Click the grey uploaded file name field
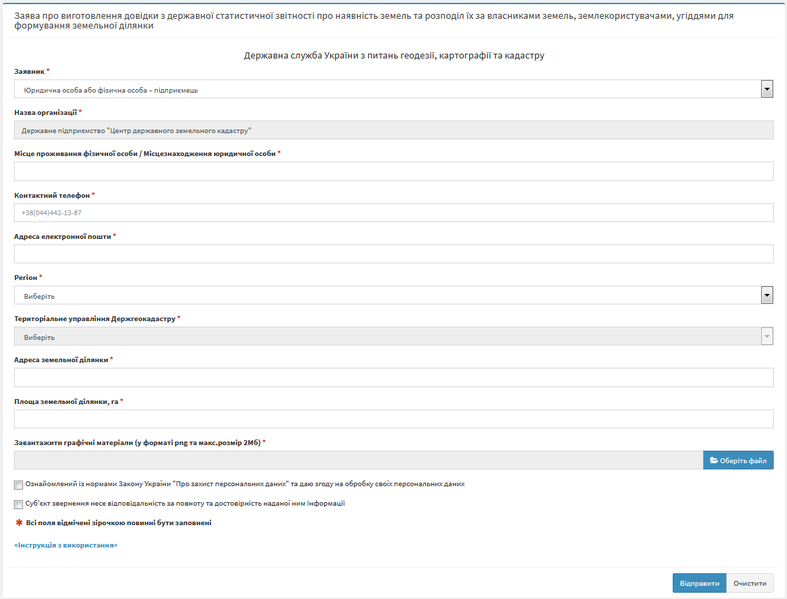 coord(357,460)
